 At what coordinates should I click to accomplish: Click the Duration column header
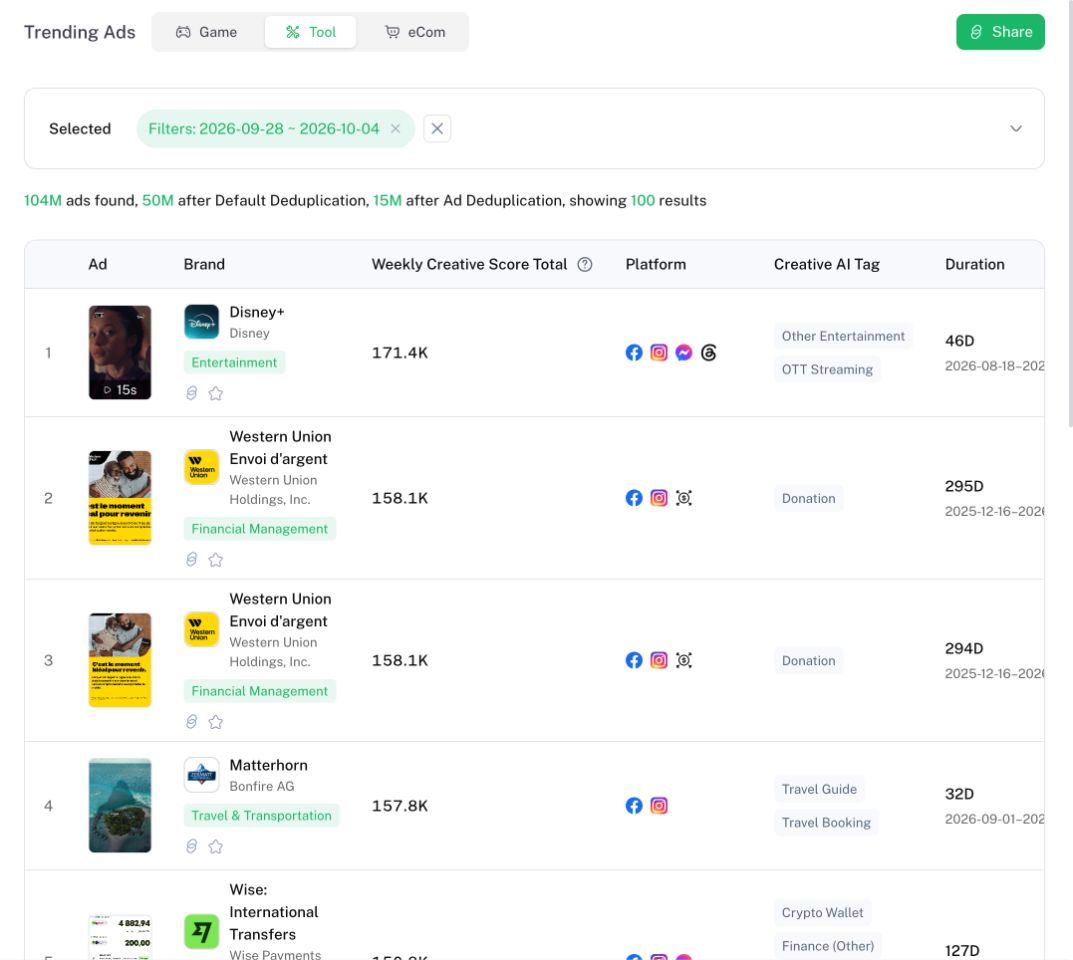click(974, 265)
